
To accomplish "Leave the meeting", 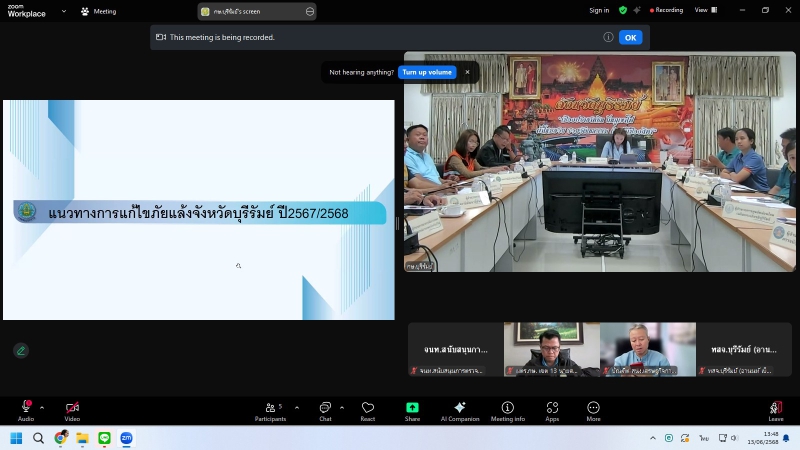I will click(776, 411).
